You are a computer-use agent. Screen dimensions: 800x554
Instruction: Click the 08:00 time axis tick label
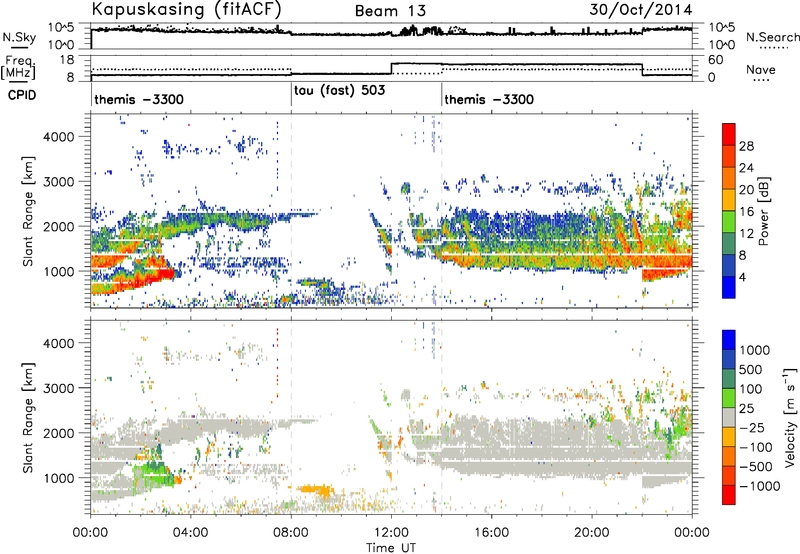pos(291,532)
